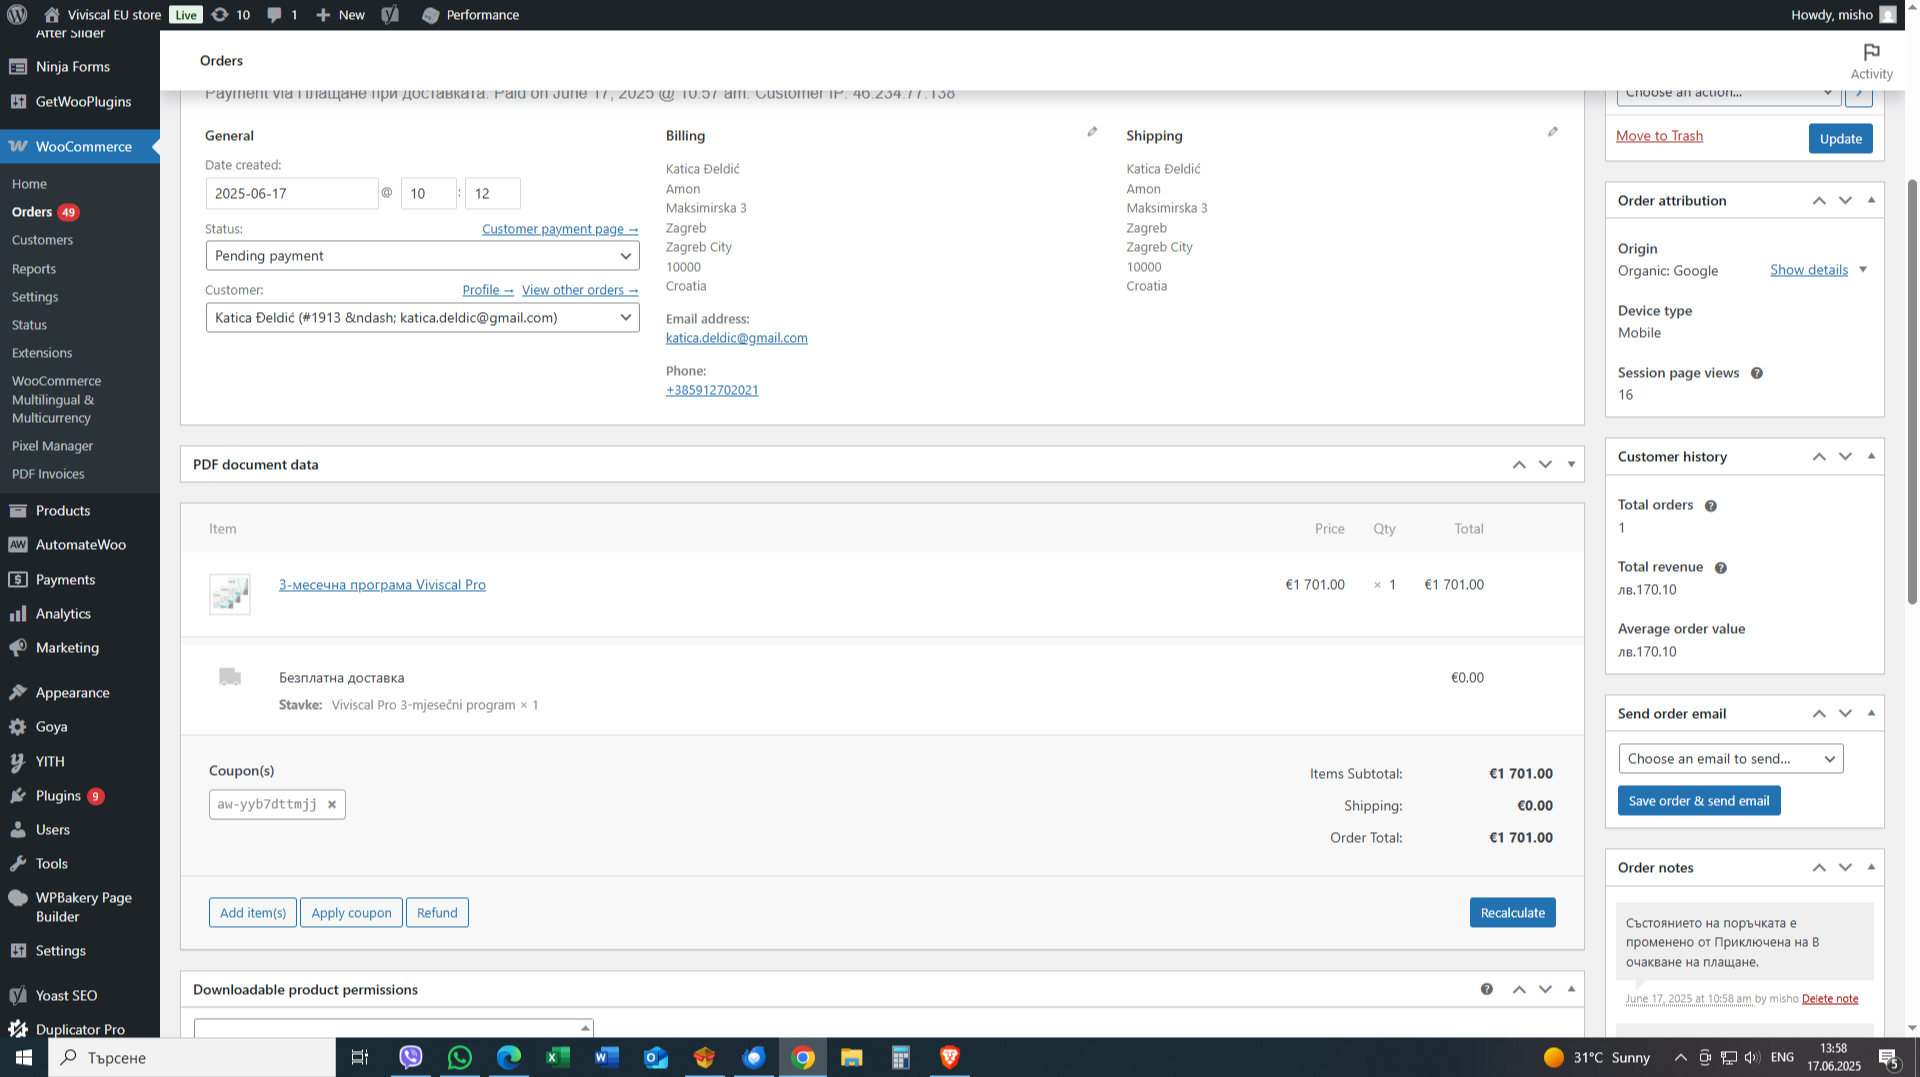Open the Products menu in sidebar

[x=63, y=510]
